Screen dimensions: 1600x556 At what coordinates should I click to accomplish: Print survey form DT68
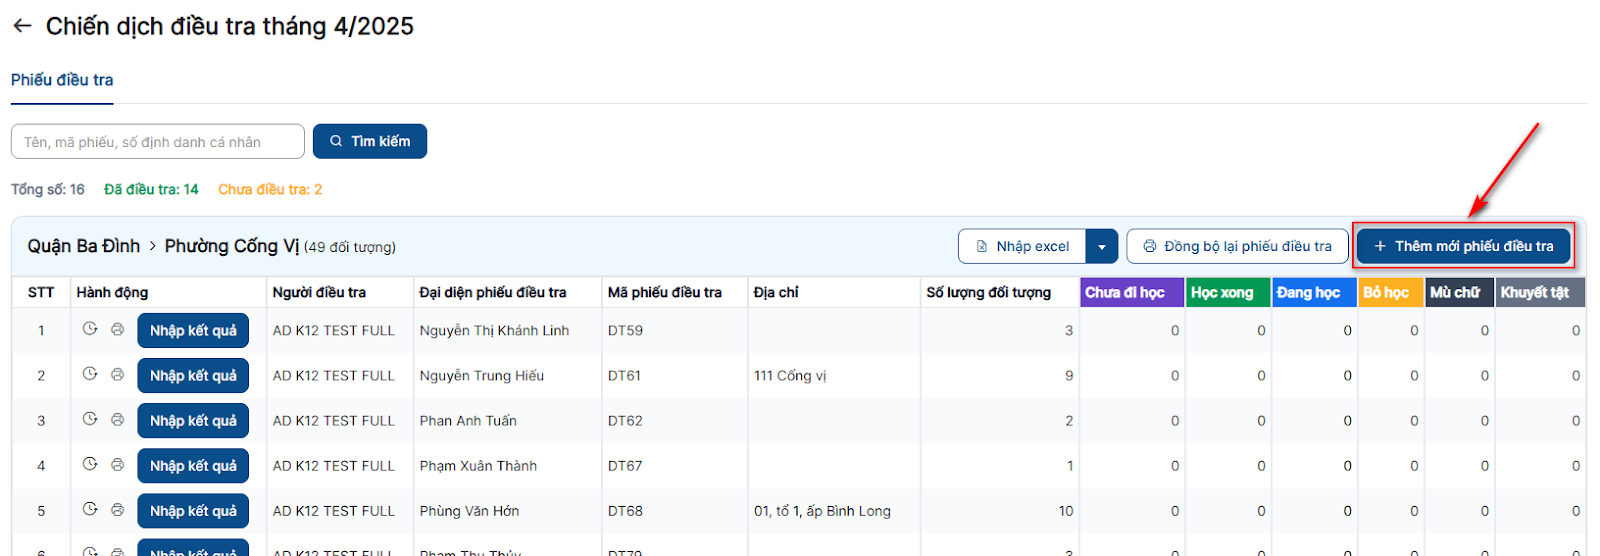tap(117, 509)
